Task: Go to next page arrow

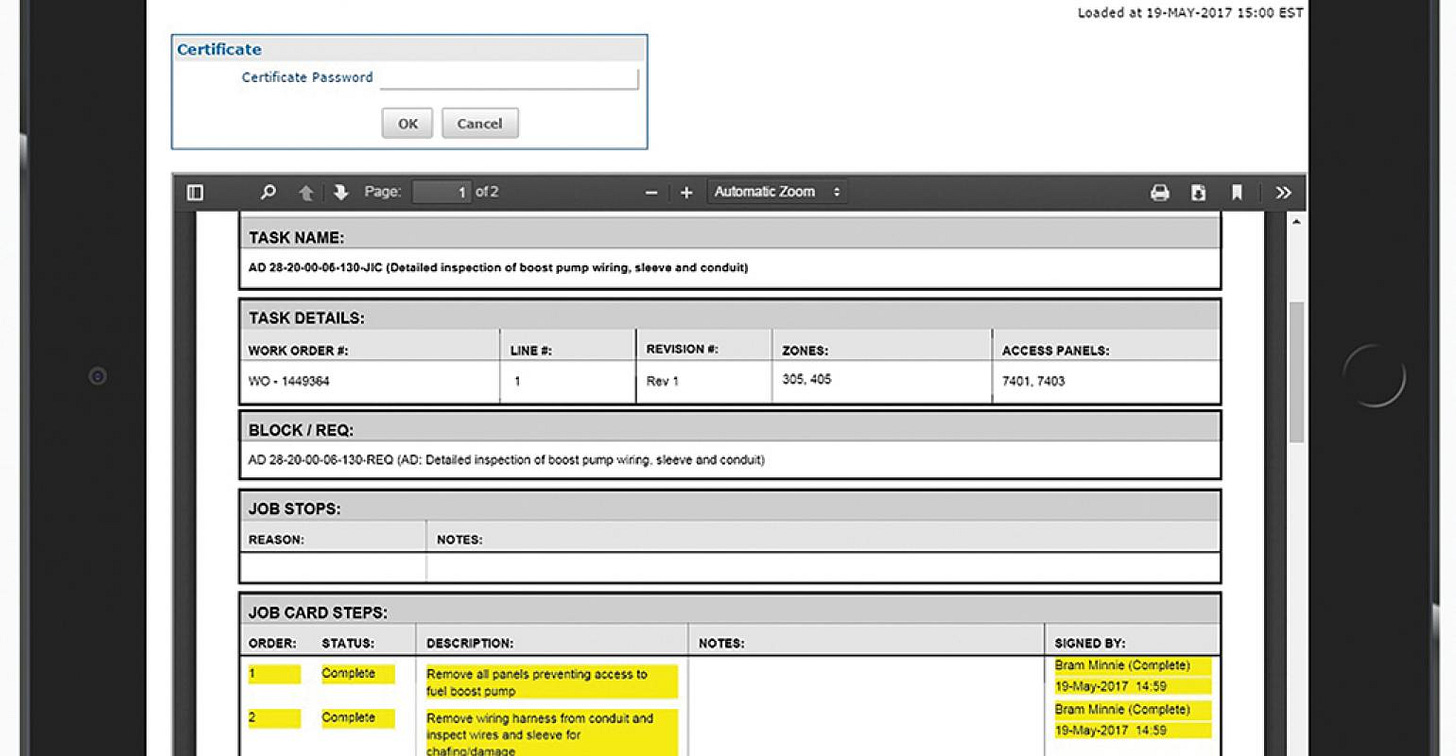Action: click(340, 192)
